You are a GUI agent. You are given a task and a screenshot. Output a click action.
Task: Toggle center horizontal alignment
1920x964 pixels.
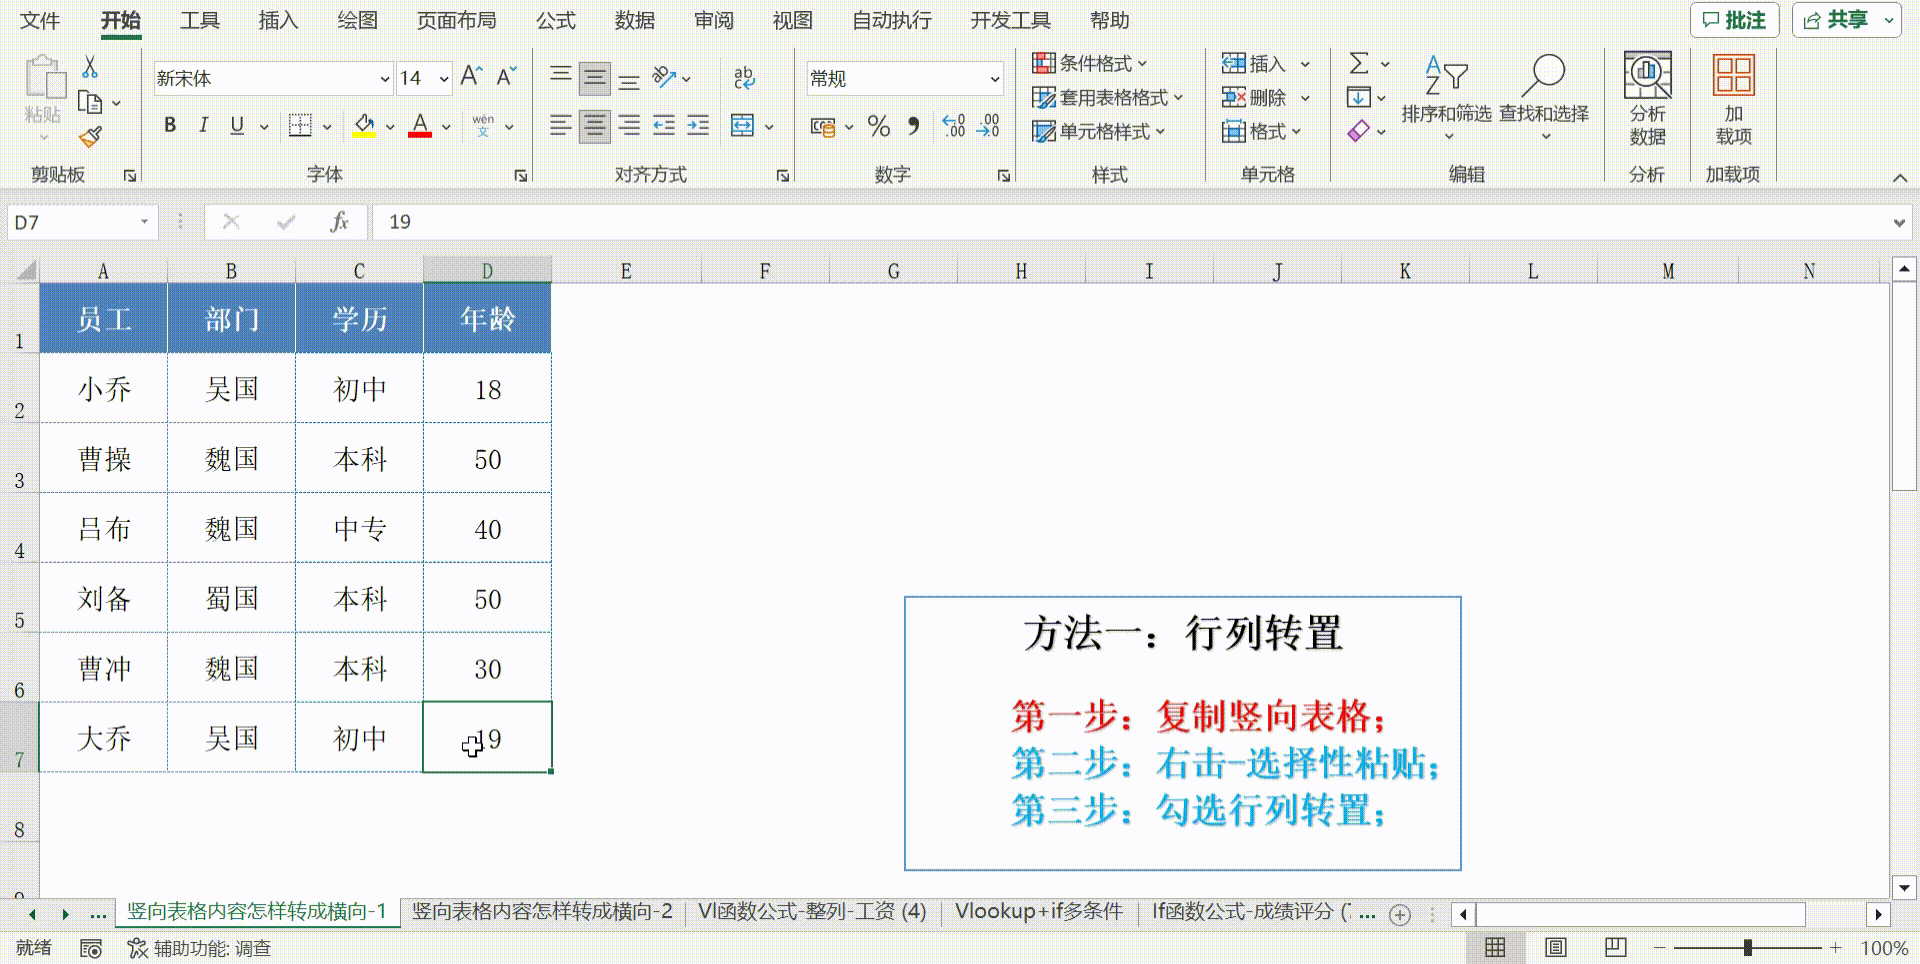[595, 125]
